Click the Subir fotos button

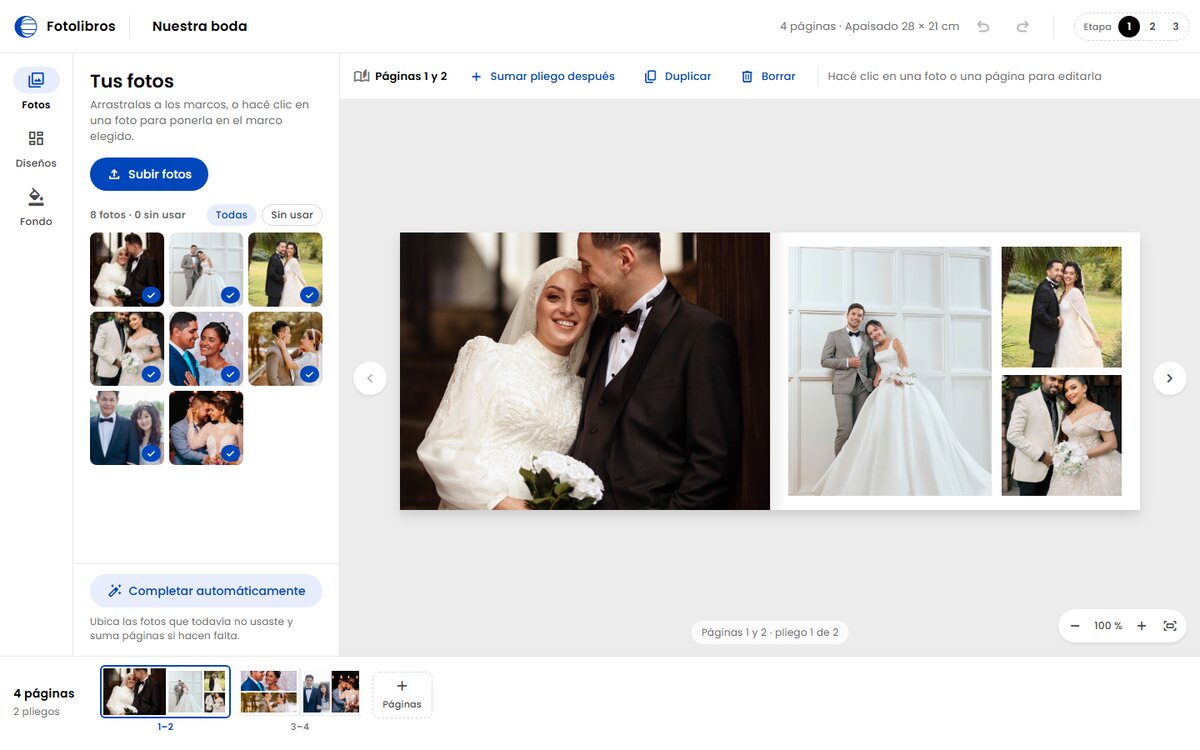coord(149,174)
